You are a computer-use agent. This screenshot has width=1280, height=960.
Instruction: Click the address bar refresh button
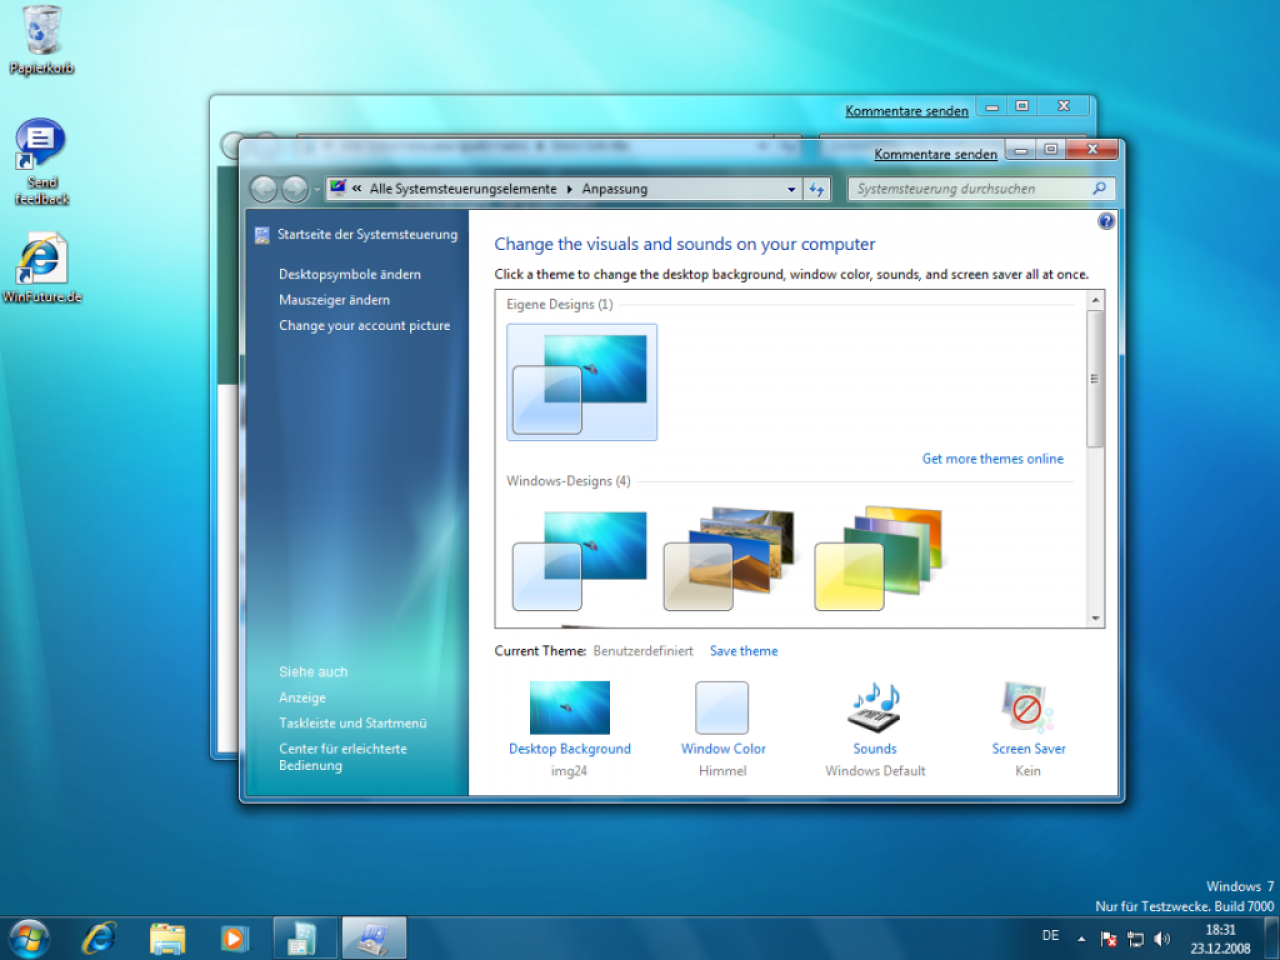[x=817, y=189]
